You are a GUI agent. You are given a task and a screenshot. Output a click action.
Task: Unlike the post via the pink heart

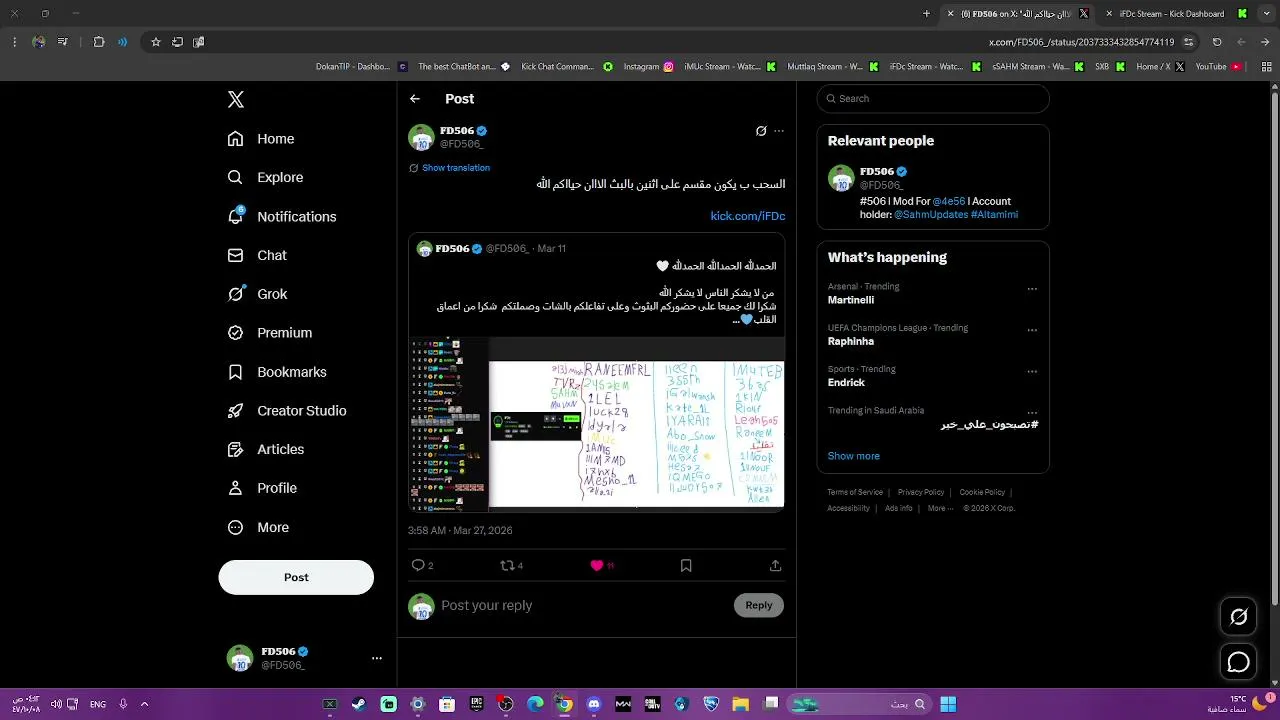point(597,565)
